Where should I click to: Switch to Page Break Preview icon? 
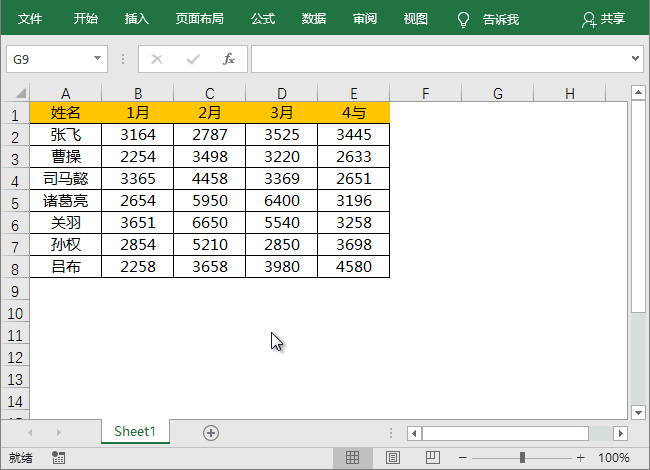point(432,458)
